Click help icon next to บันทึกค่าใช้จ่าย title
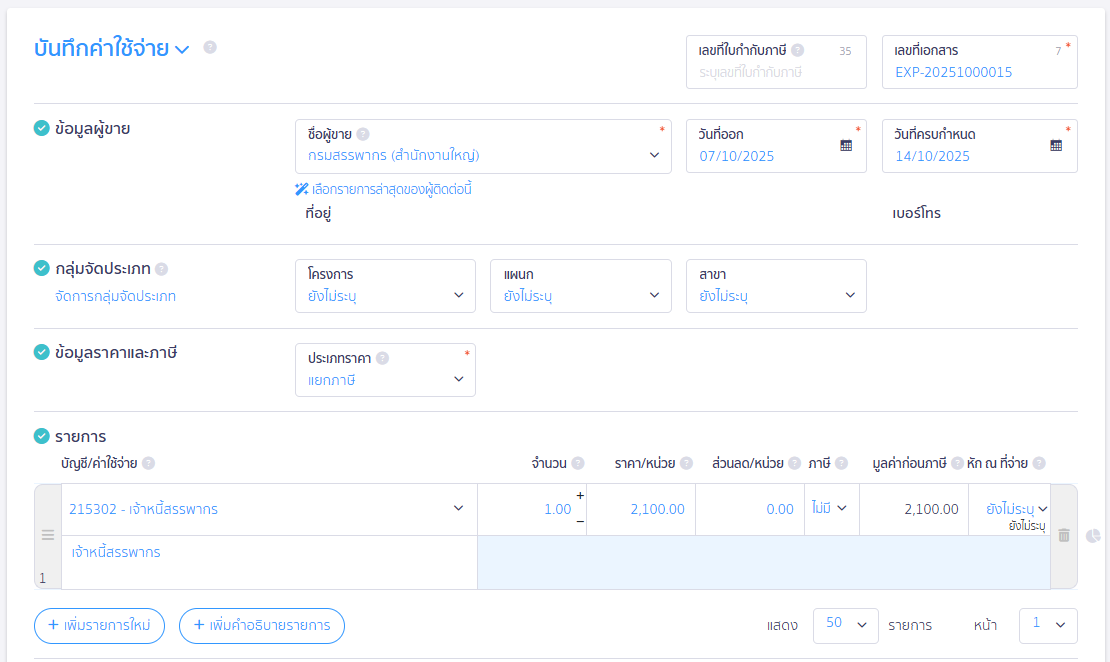This screenshot has height=662, width=1110. click(210, 47)
